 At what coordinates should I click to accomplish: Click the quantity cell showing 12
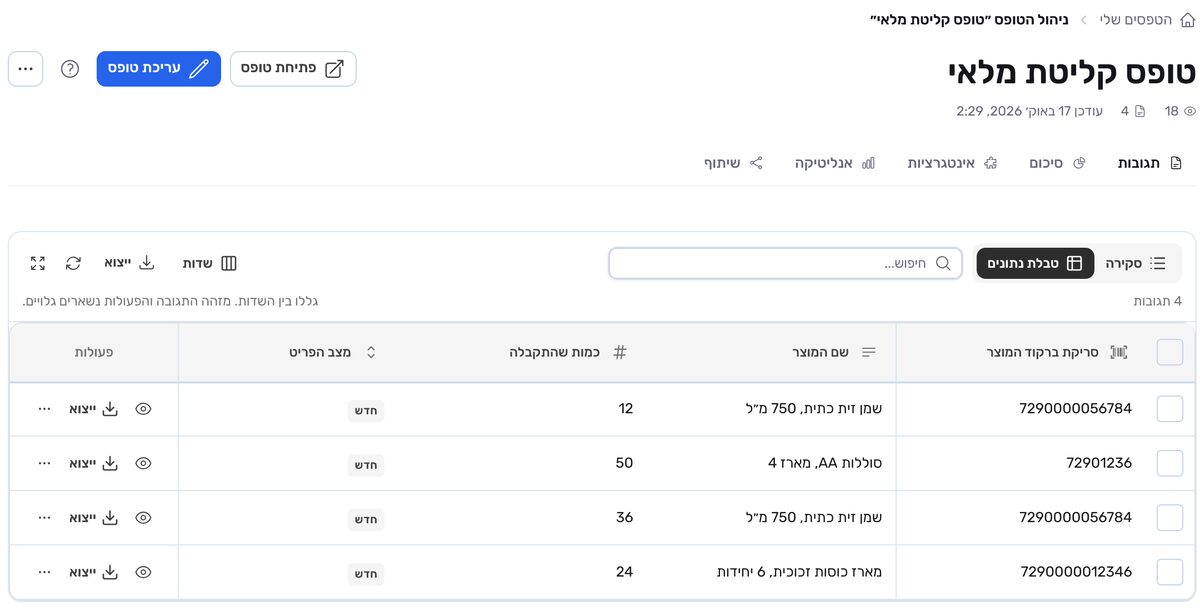coord(626,409)
